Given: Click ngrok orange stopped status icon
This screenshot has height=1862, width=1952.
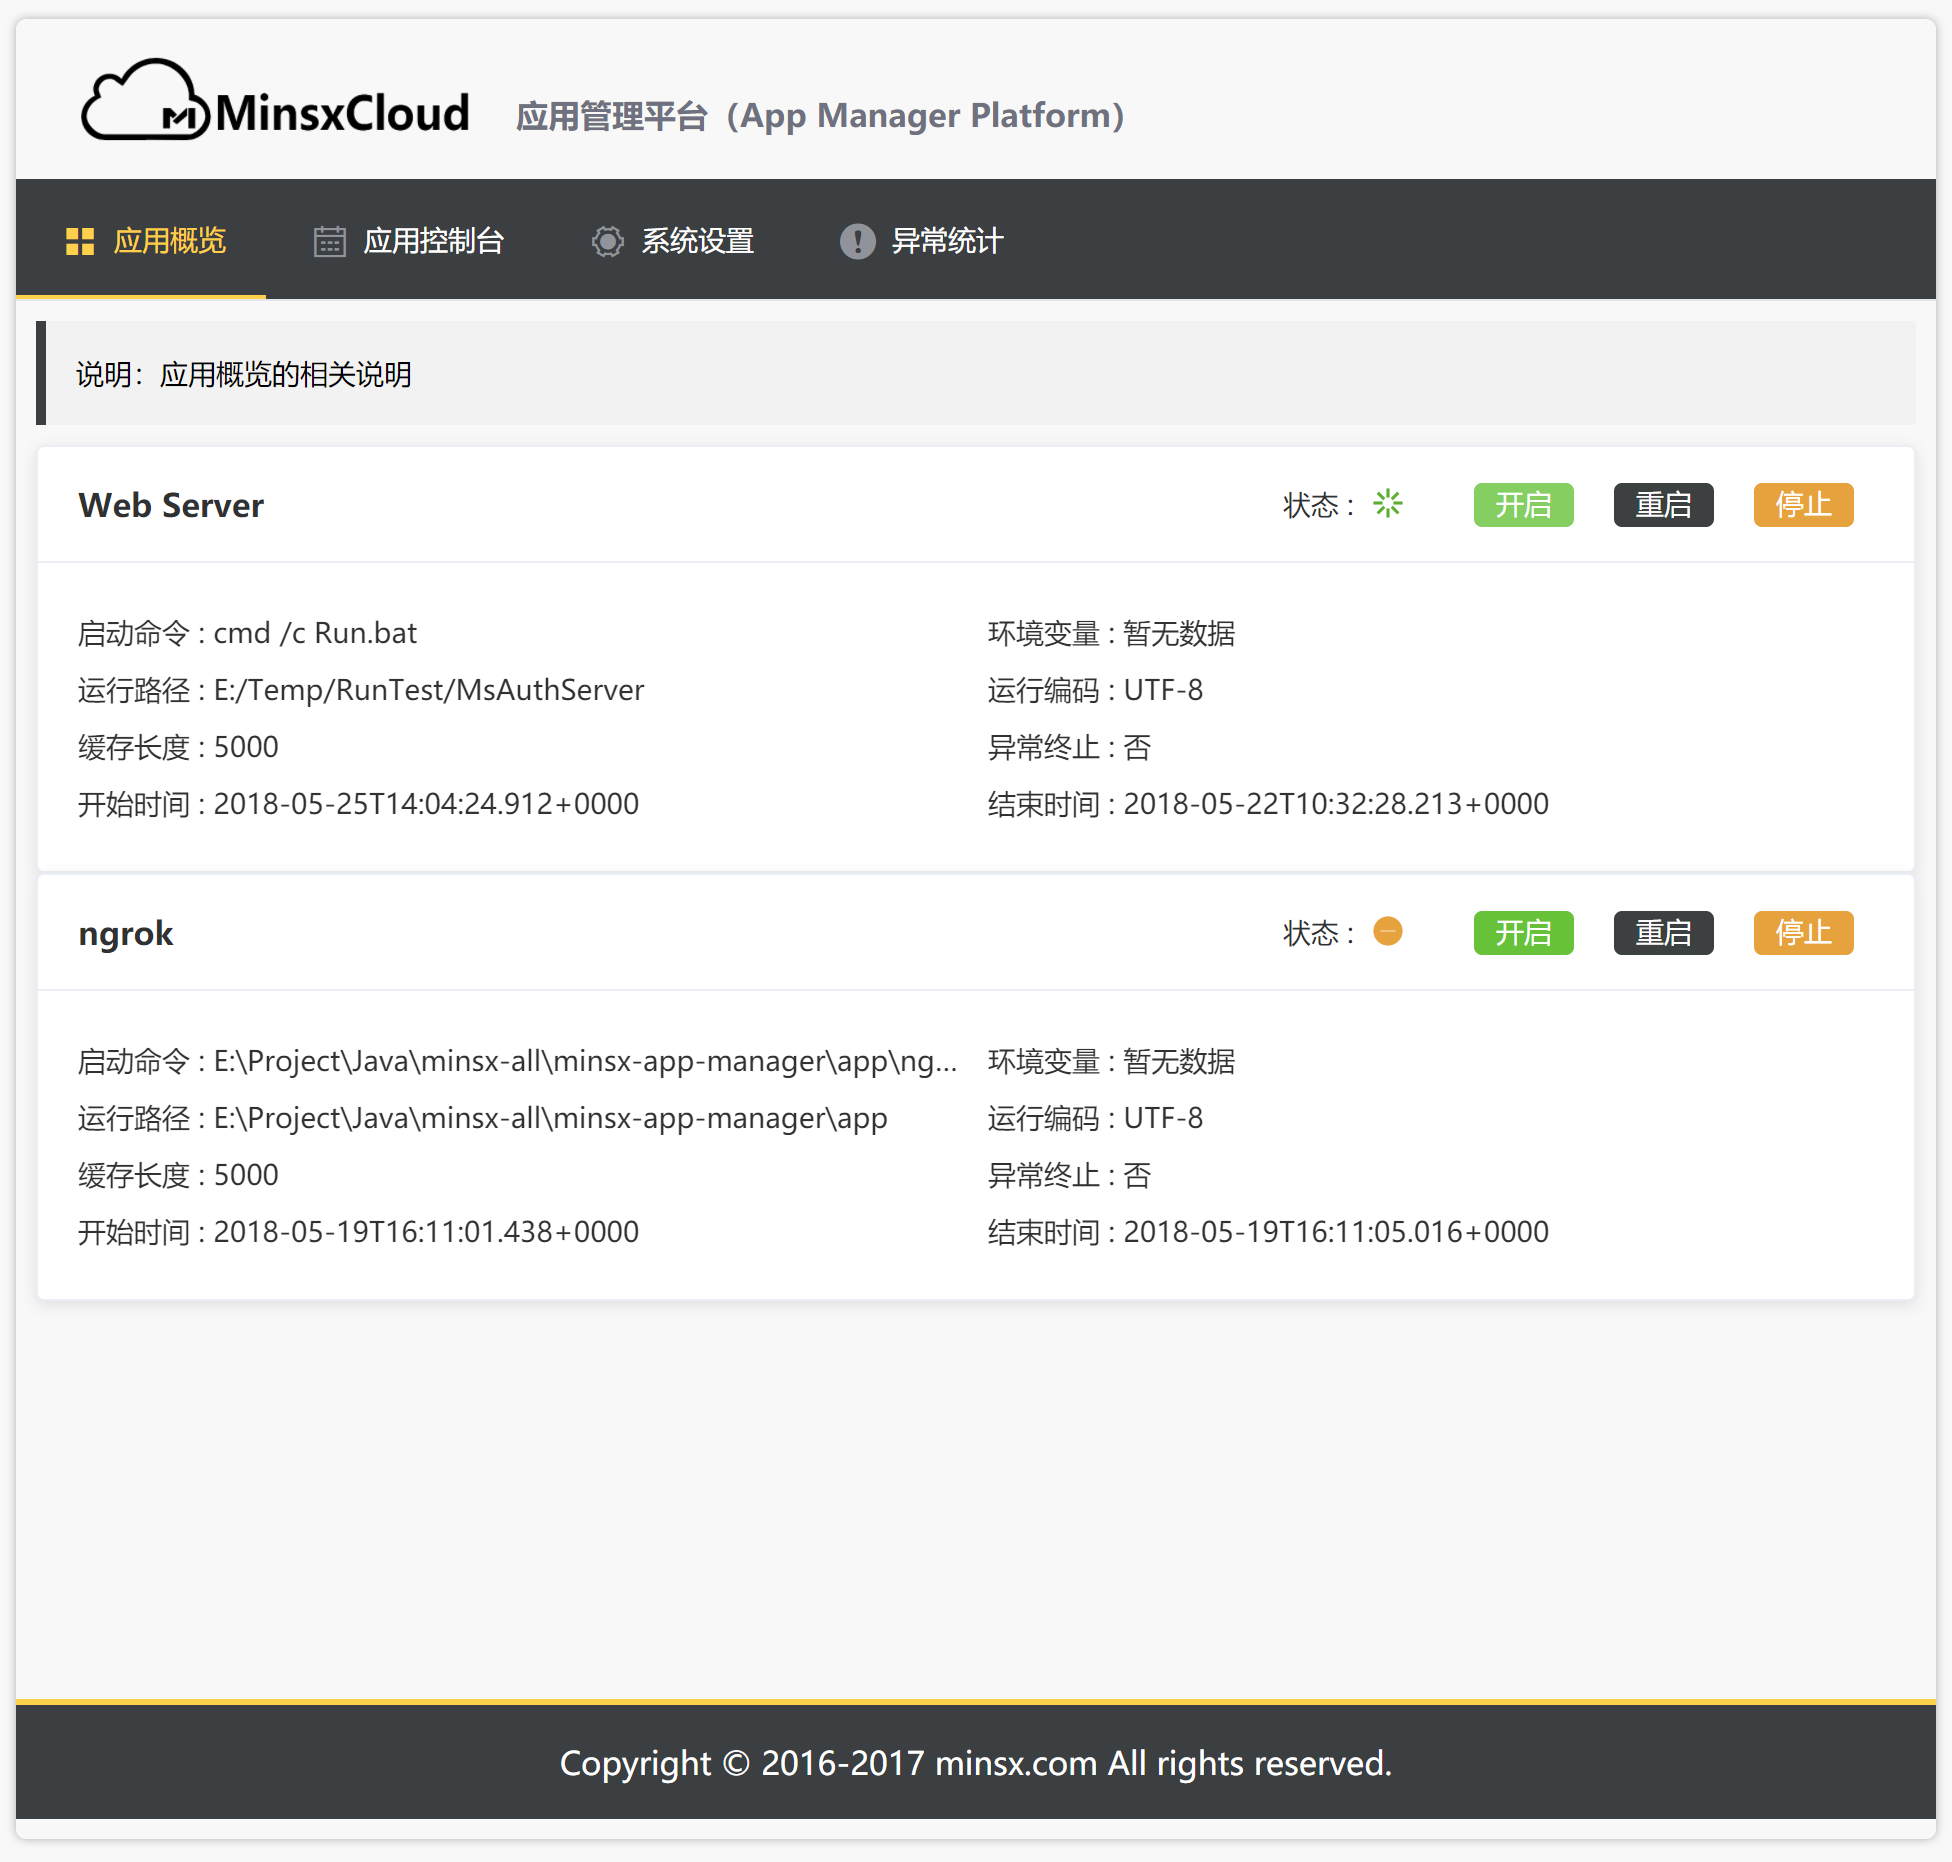Looking at the screenshot, I should tap(1388, 932).
